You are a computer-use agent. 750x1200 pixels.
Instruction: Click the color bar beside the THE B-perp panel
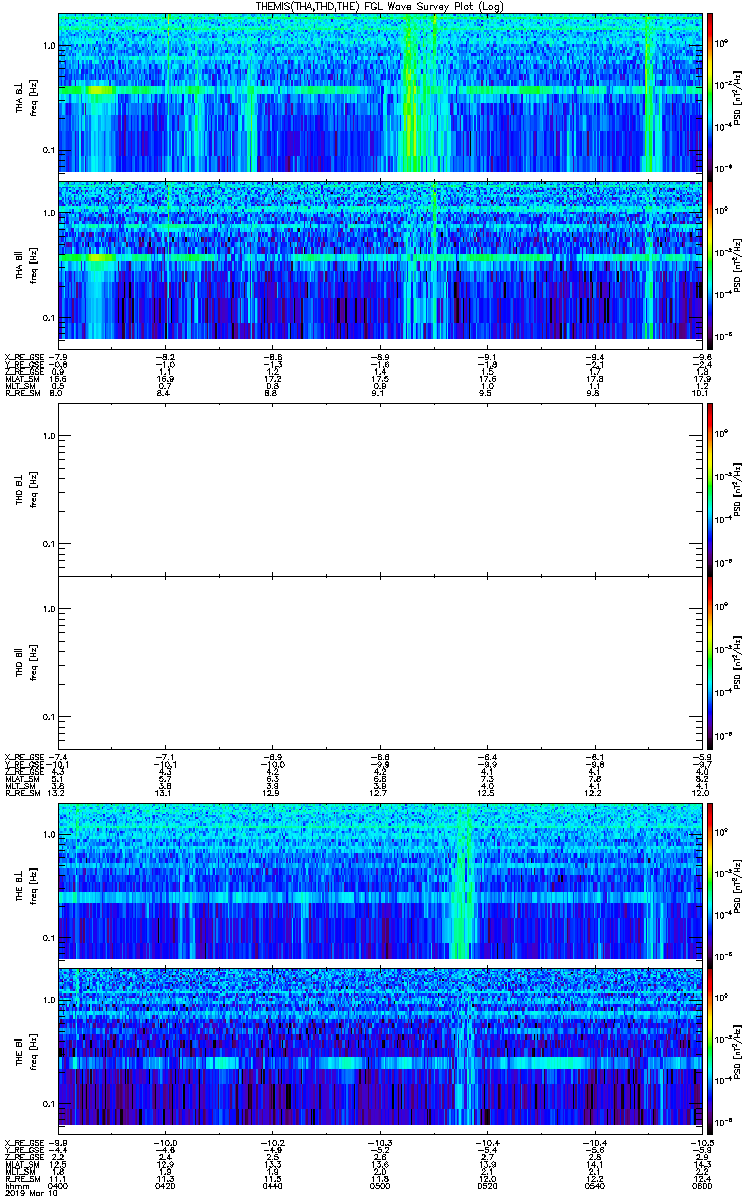[x=710, y=881]
